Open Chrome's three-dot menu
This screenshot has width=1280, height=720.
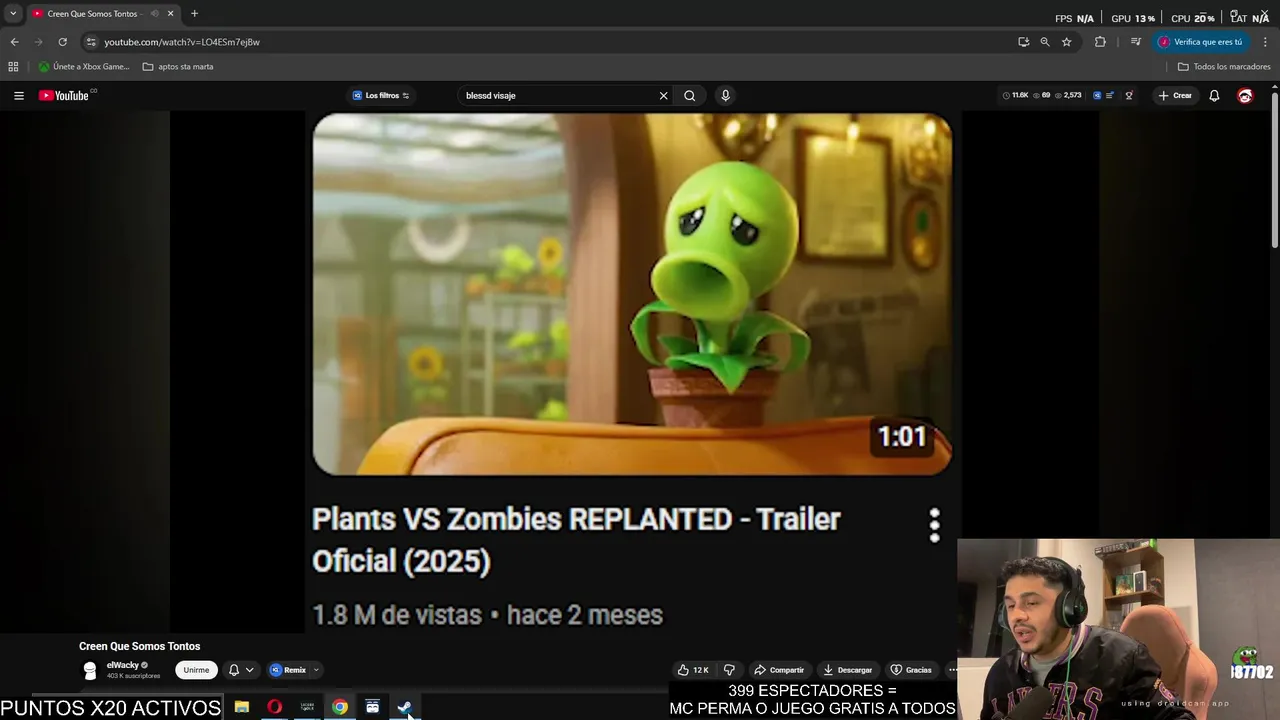coord(1265,42)
